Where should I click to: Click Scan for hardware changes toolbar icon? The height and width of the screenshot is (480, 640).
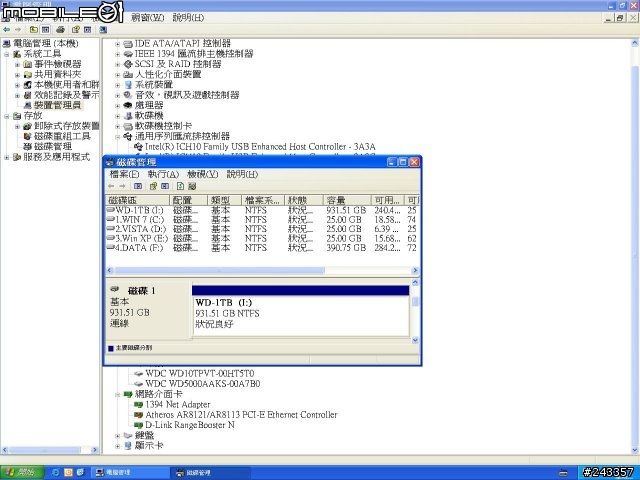tap(103, 29)
